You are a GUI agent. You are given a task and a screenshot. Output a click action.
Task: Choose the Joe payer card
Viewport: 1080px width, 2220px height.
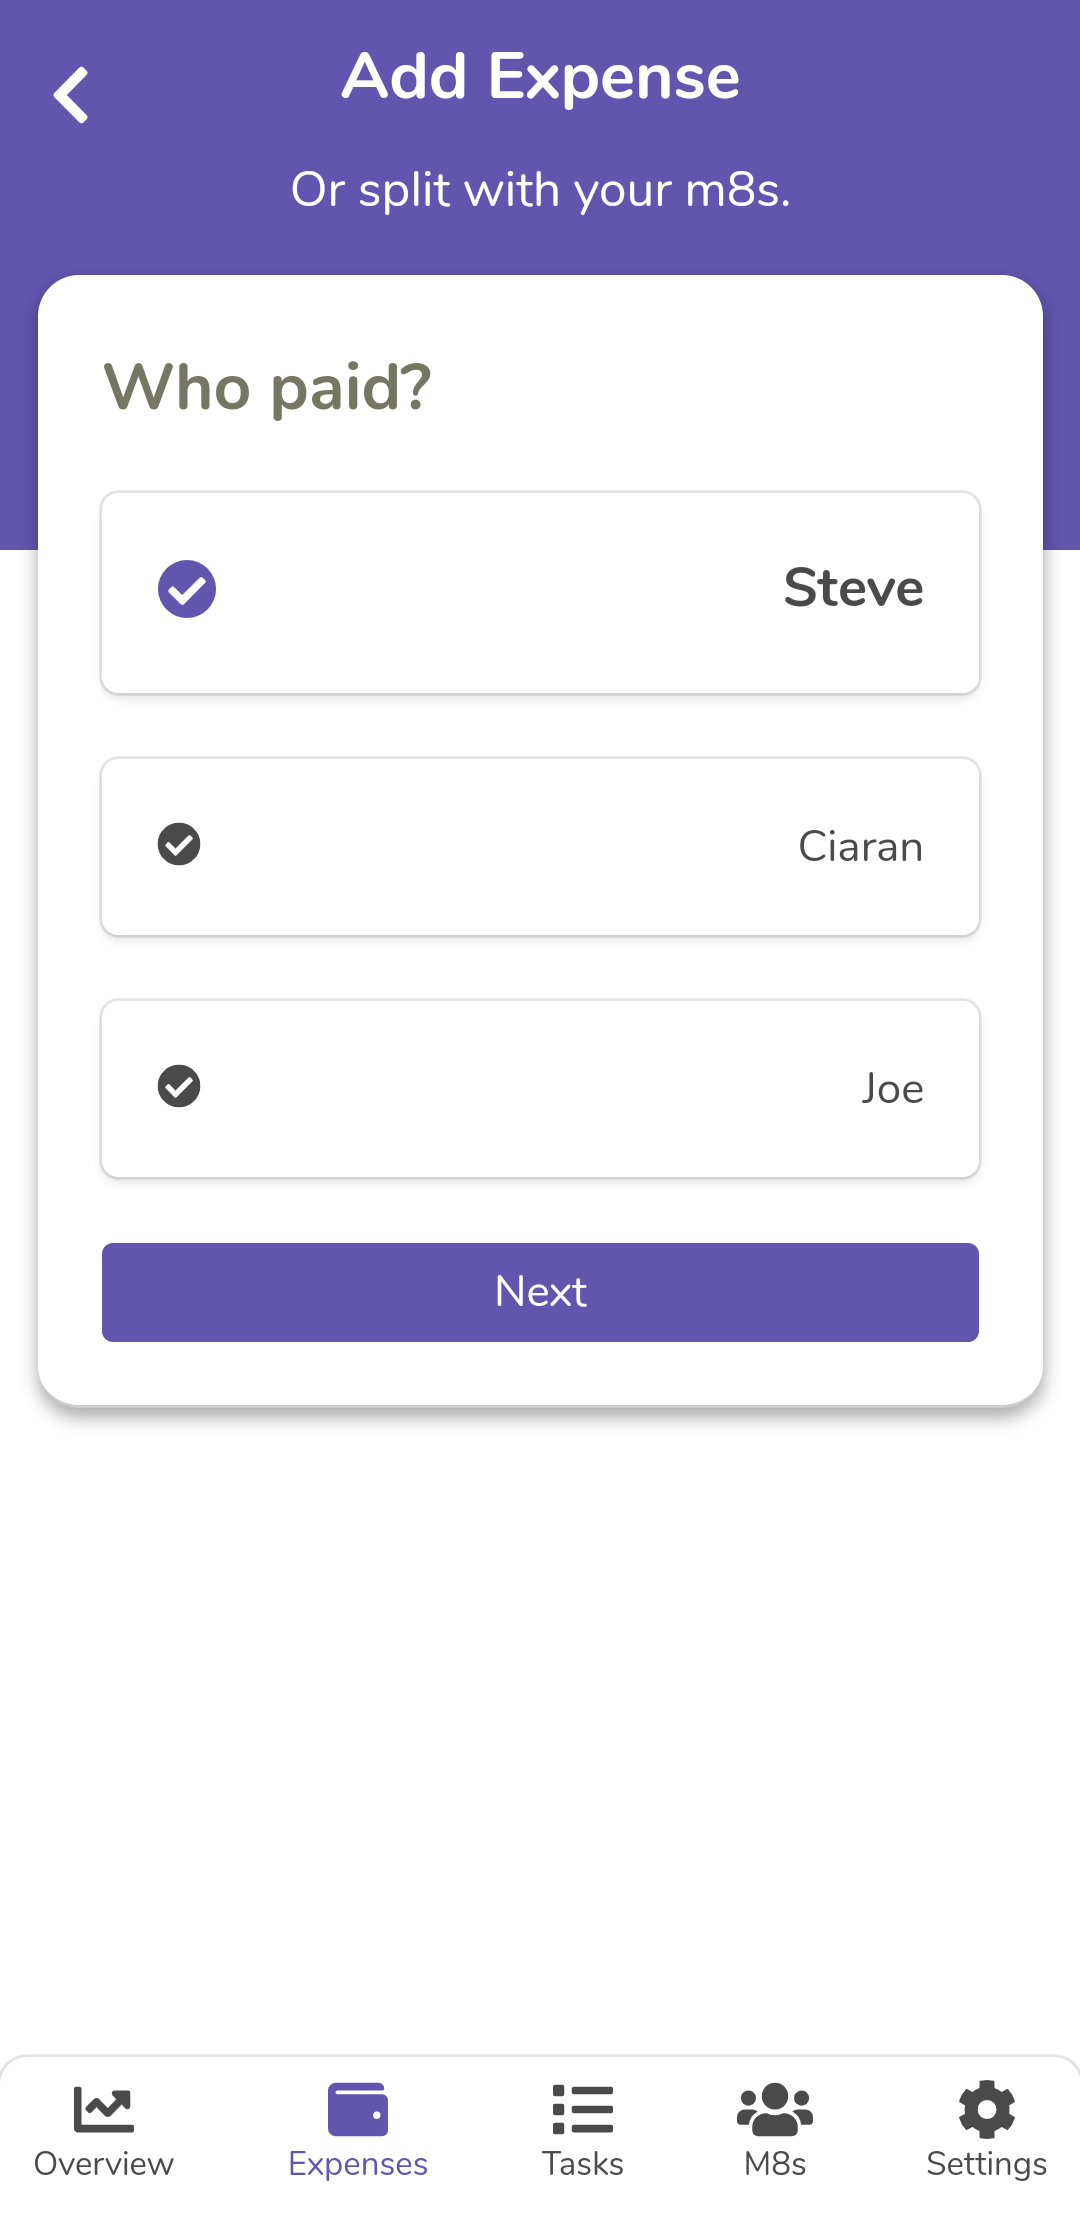[x=540, y=1089]
